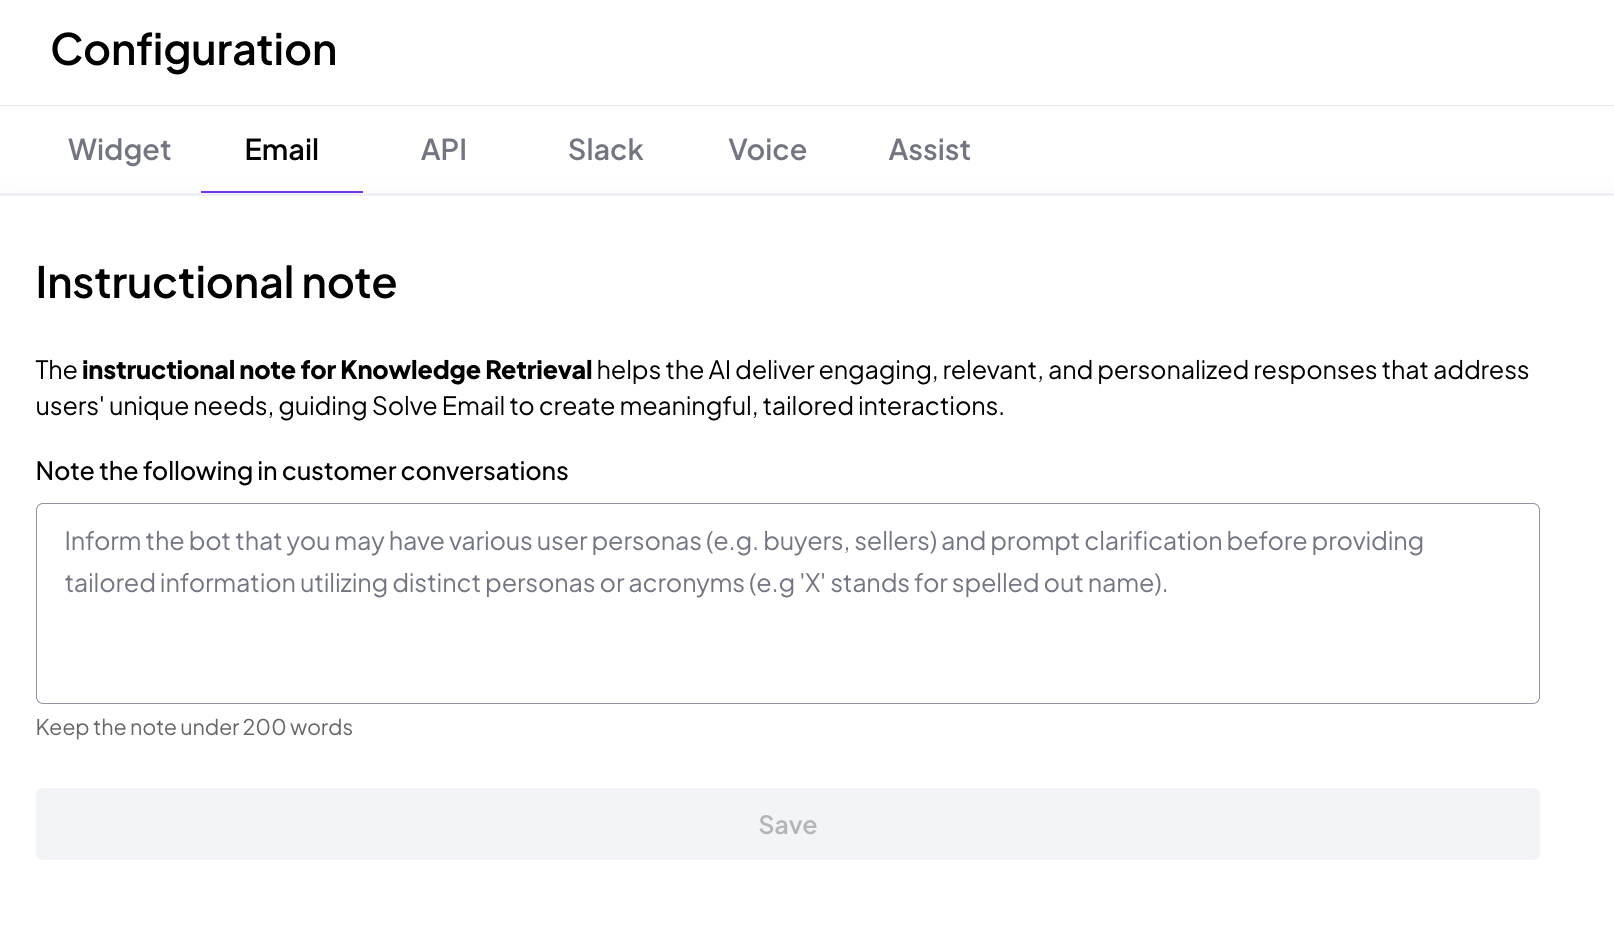
Task: Switch to the Assist tab
Action: [929, 150]
